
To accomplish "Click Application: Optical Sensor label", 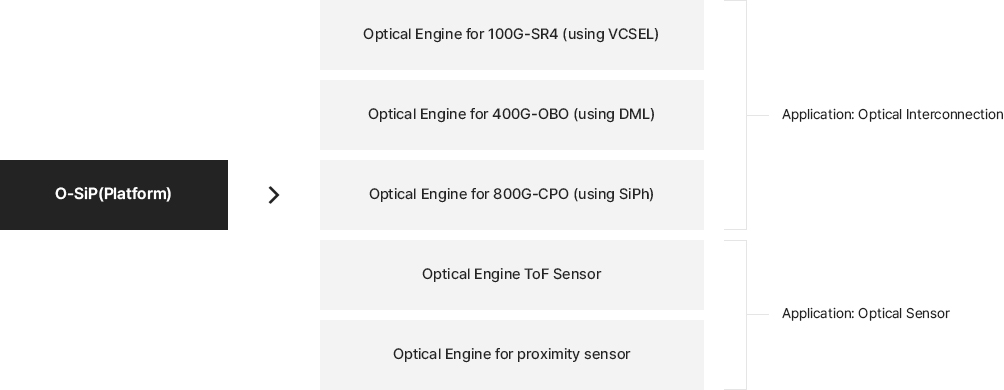I will pyautogui.click(x=866, y=314).
